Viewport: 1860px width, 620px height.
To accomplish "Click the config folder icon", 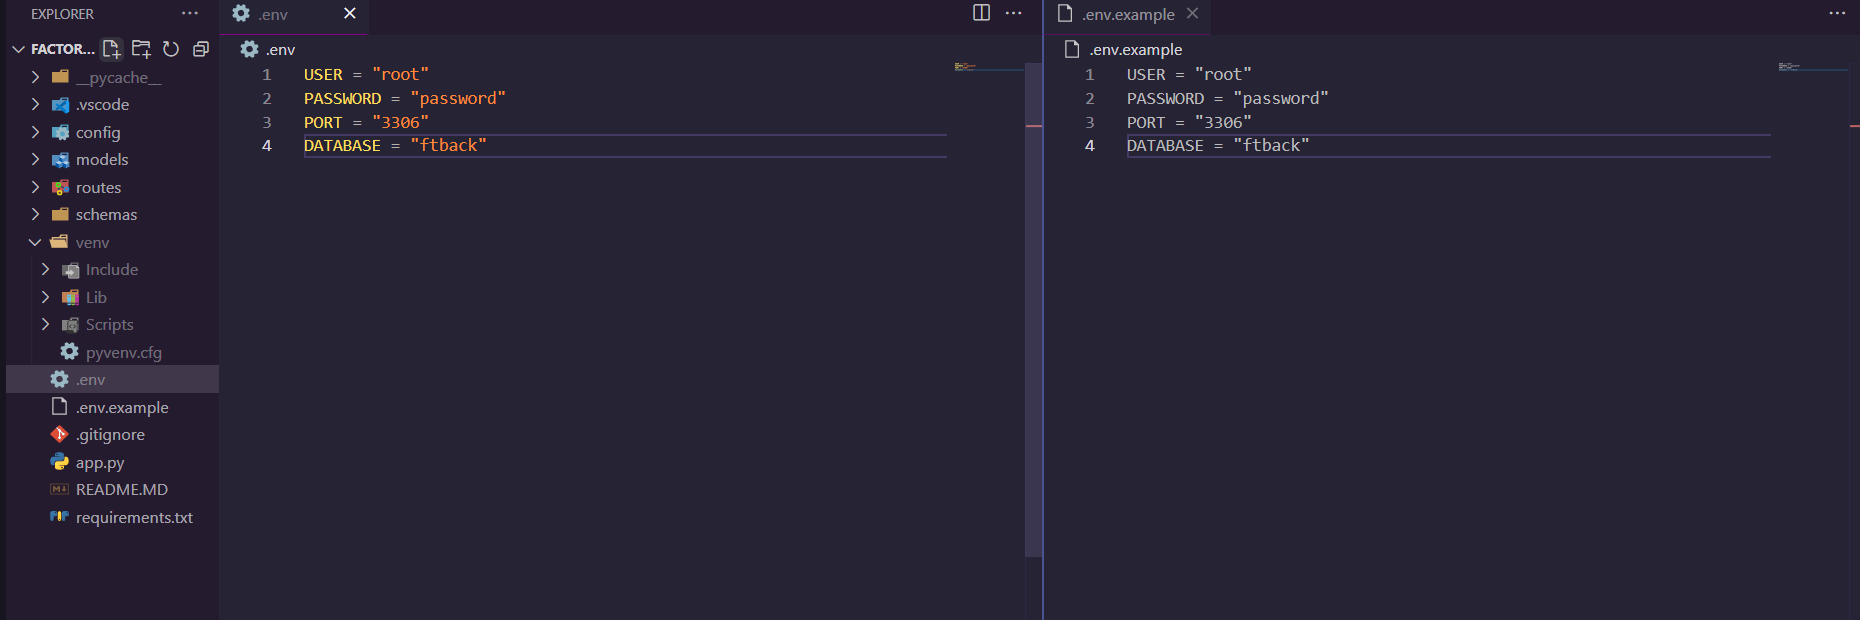I will (60, 132).
